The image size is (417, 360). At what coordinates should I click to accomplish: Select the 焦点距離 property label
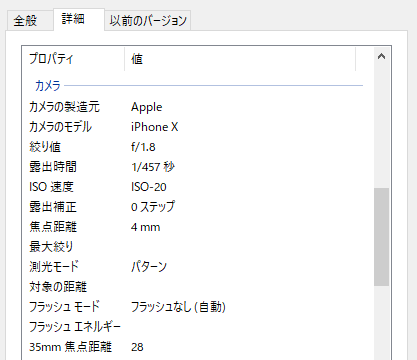click(x=53, y=227)
